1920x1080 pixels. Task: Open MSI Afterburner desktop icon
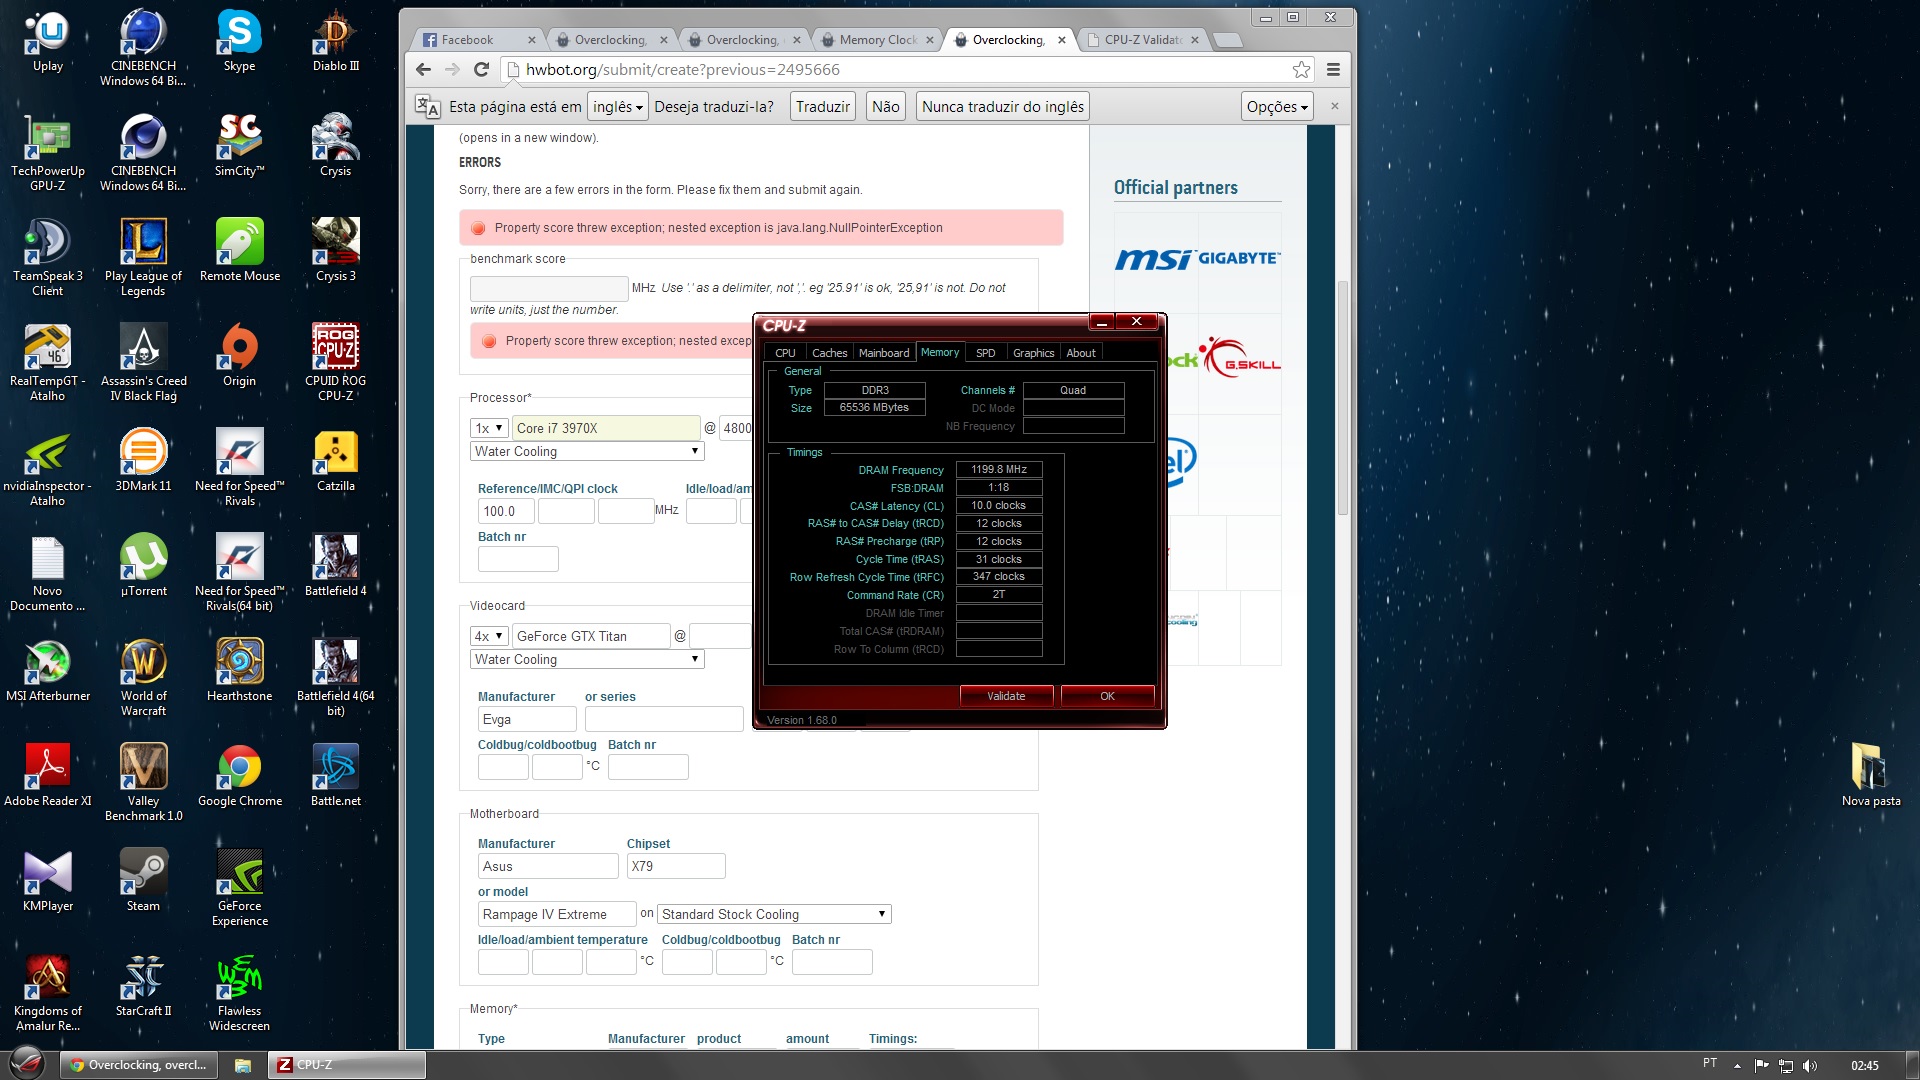(47, 671)
